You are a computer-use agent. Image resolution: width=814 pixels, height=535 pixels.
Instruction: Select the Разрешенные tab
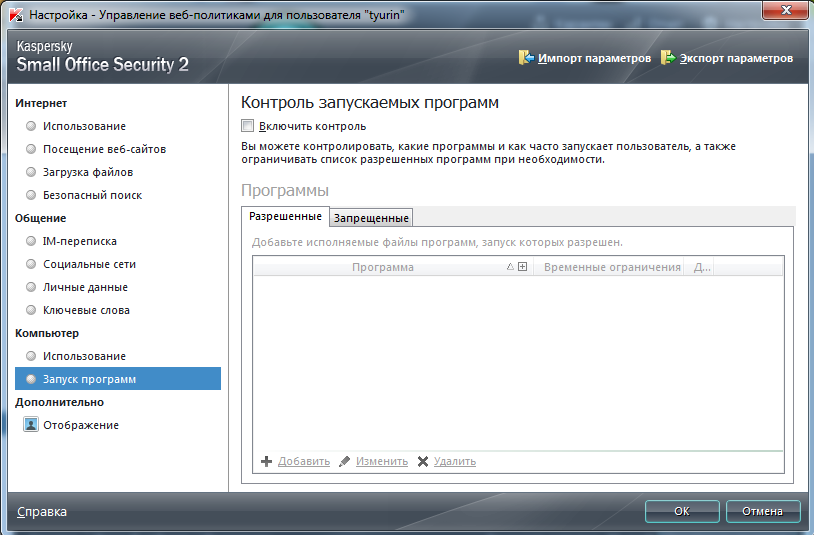click(285, 216)
